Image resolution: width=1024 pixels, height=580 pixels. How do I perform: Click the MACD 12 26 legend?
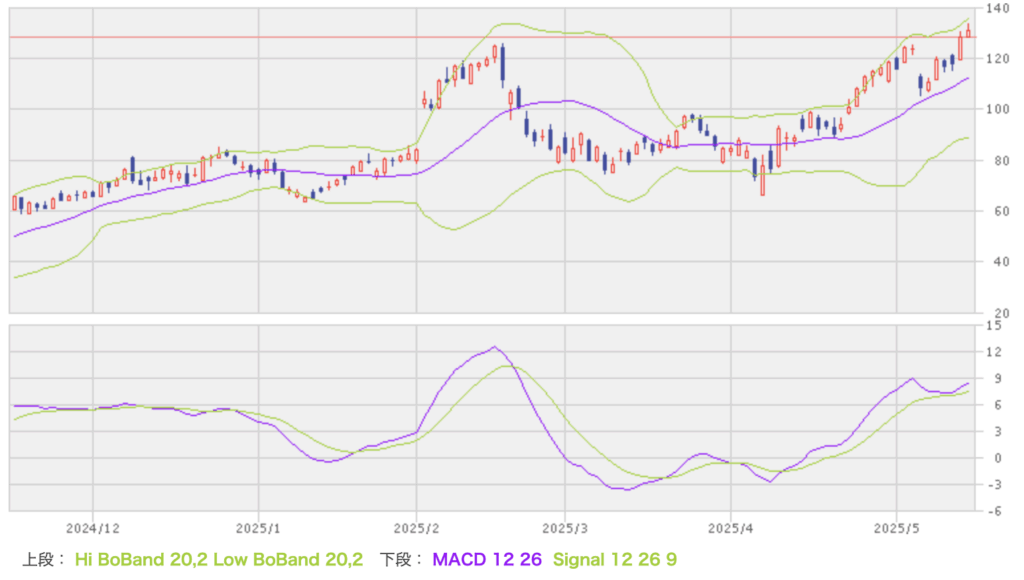click(487, 560)
